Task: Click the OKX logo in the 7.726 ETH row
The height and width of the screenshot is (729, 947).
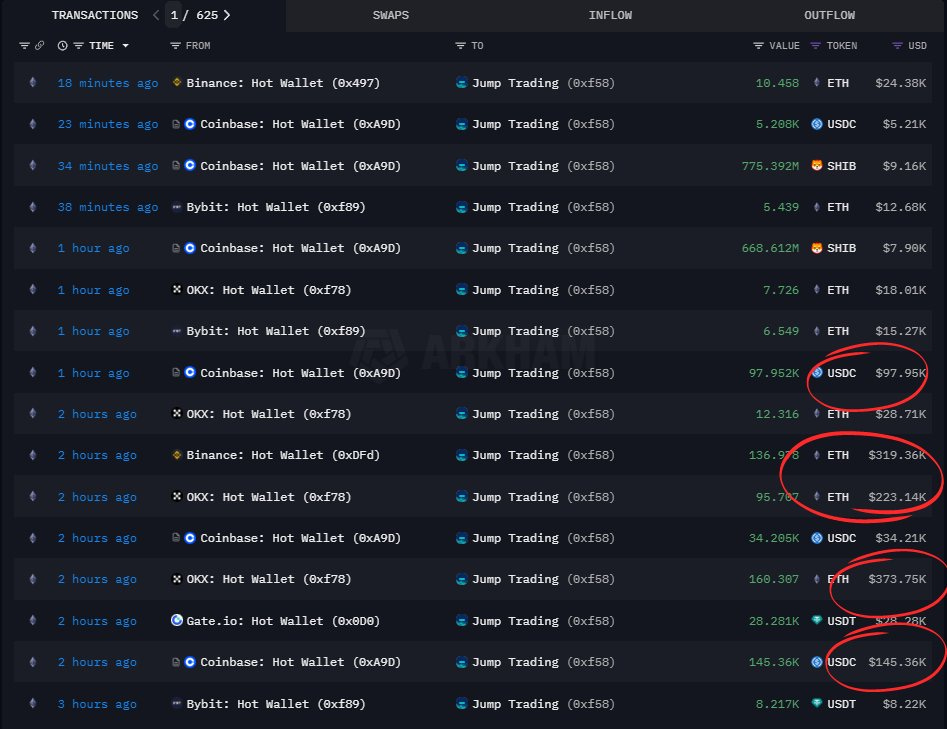Action: click(x=177, y=289)
